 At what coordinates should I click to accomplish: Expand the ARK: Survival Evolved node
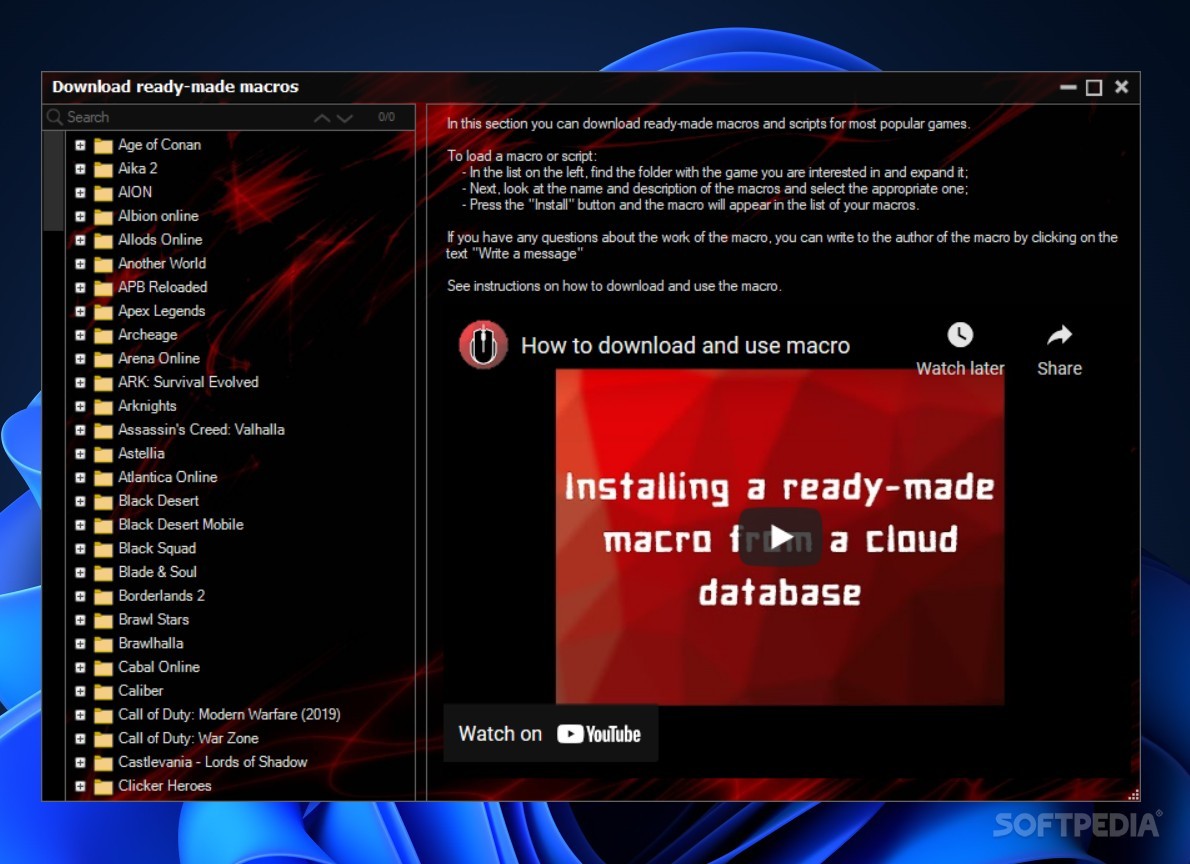point(80,383)
